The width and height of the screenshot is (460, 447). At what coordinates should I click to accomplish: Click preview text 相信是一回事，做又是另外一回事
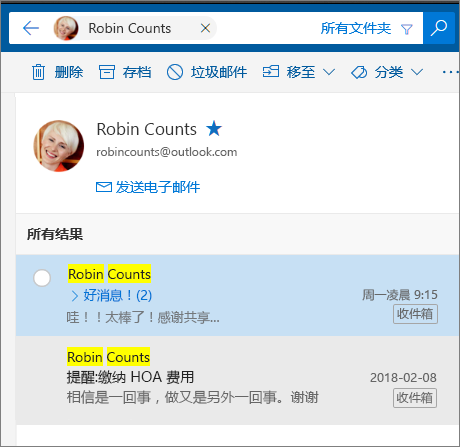pos(193,397)
